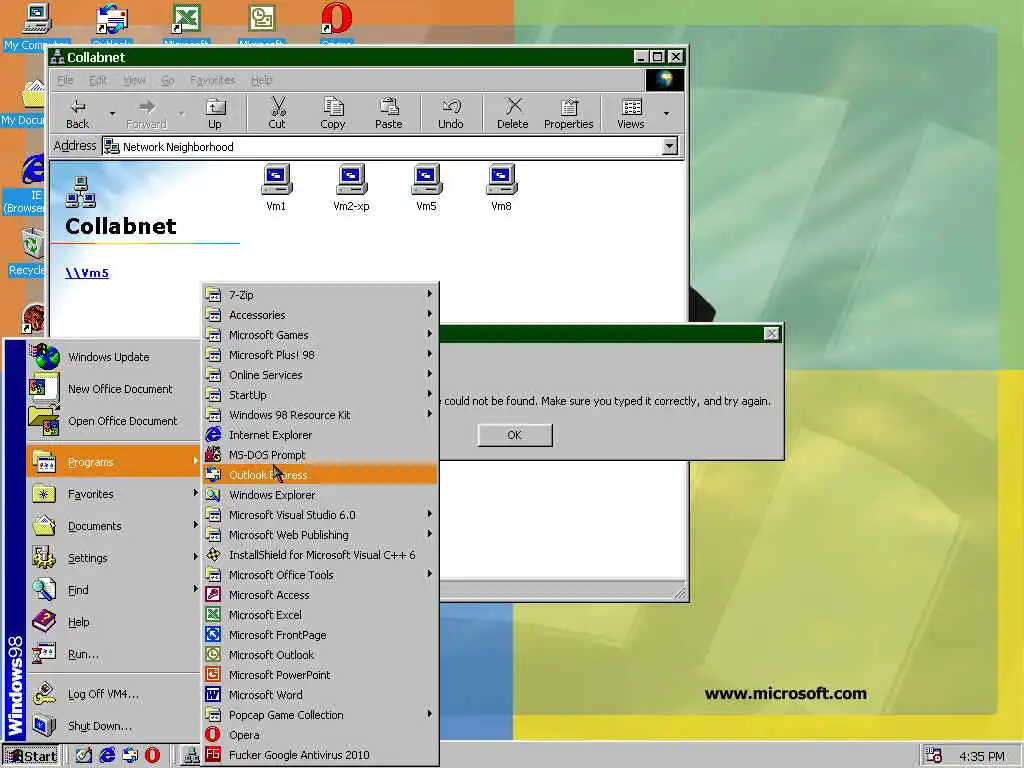The width and height of the screenshot is (1024, 768).
Task: Expand Windows 98 Resource Kit group
Action: (320, 415)
